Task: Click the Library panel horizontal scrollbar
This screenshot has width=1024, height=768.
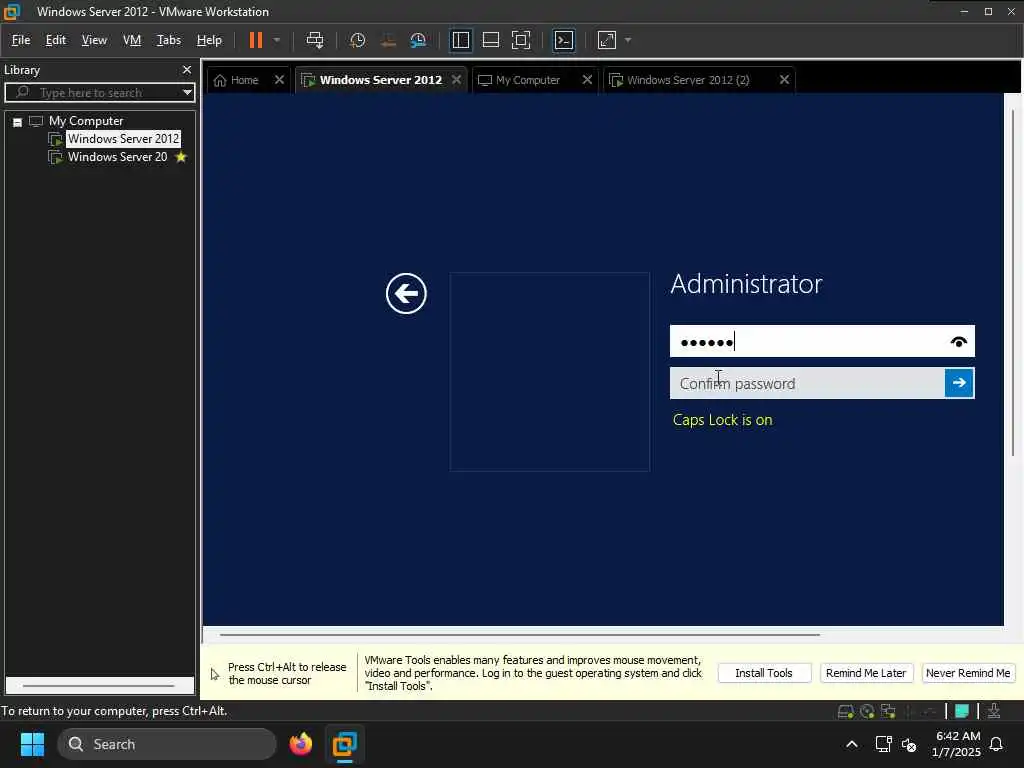Action: point(99,686)
